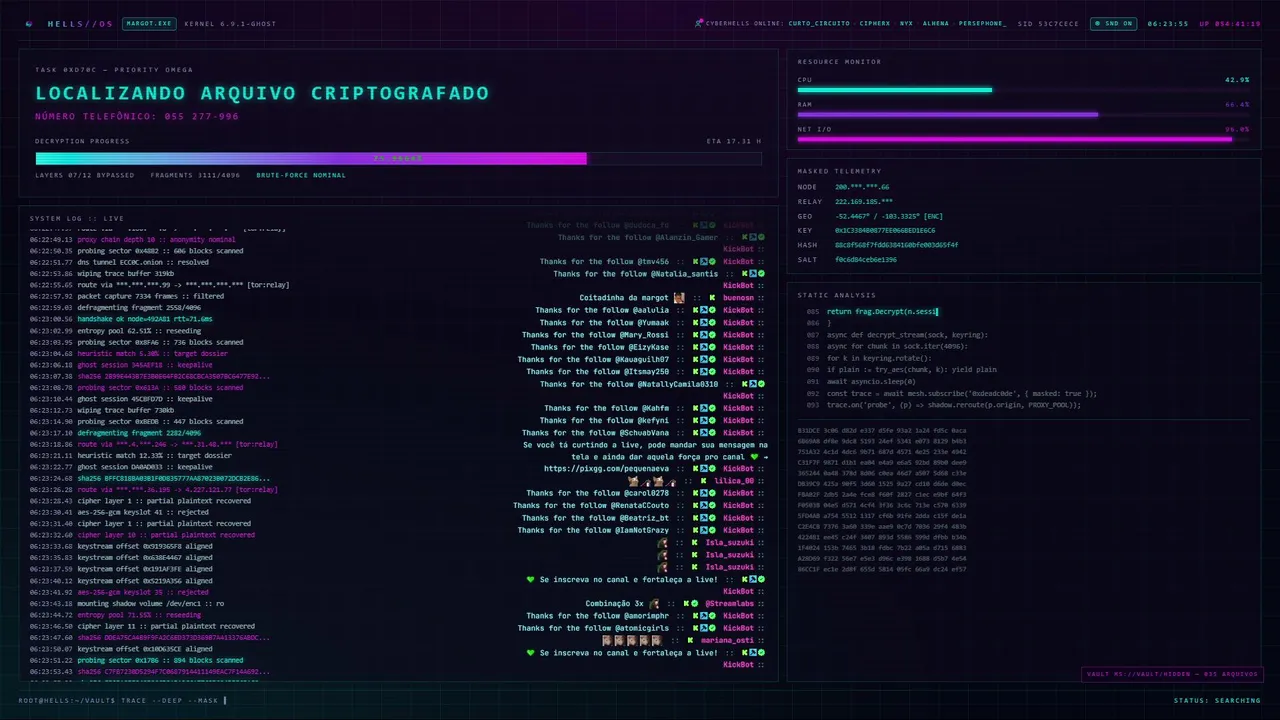This screenshot has height=720, width=1280.
Task: Click the GEO coordinates value
Action: tap(889, 216)
